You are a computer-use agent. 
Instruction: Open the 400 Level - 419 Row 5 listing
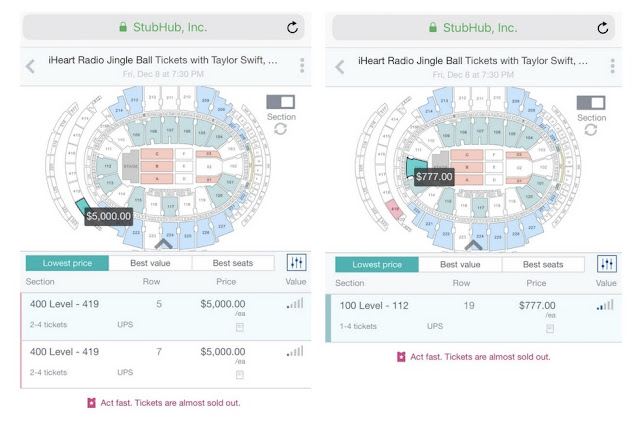[160, 316]
